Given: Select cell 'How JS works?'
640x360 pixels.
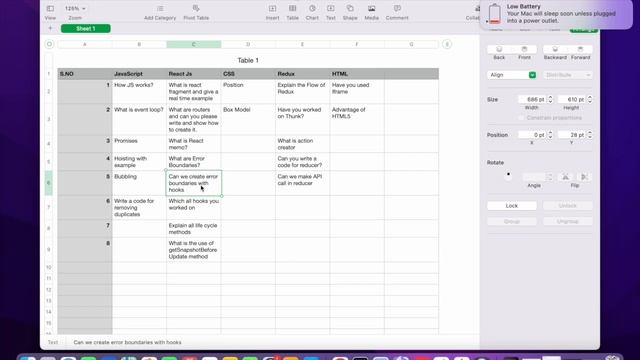Looking at the screenshot, I should pyautogui.click(x=139, y=91).
